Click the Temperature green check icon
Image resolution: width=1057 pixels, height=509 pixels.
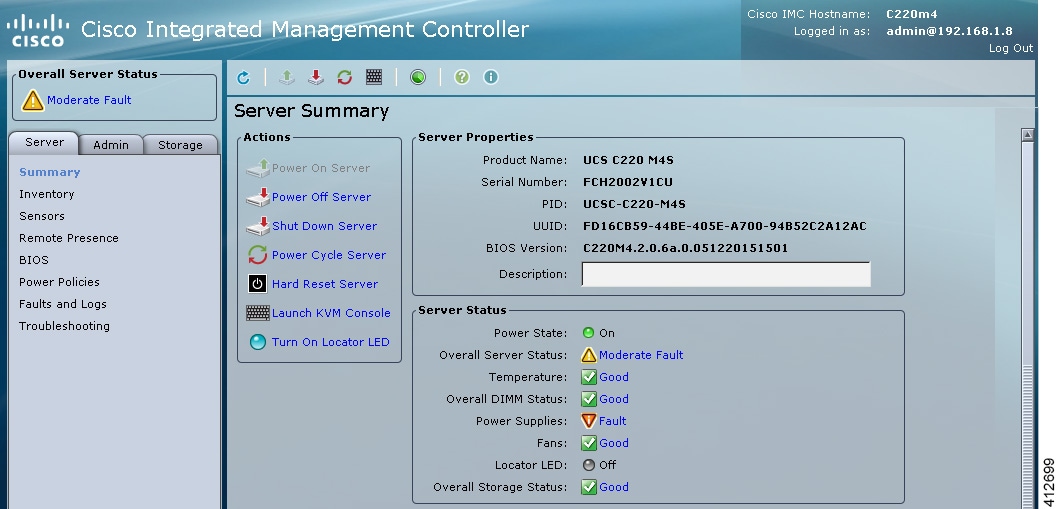[x=588, y=377]
